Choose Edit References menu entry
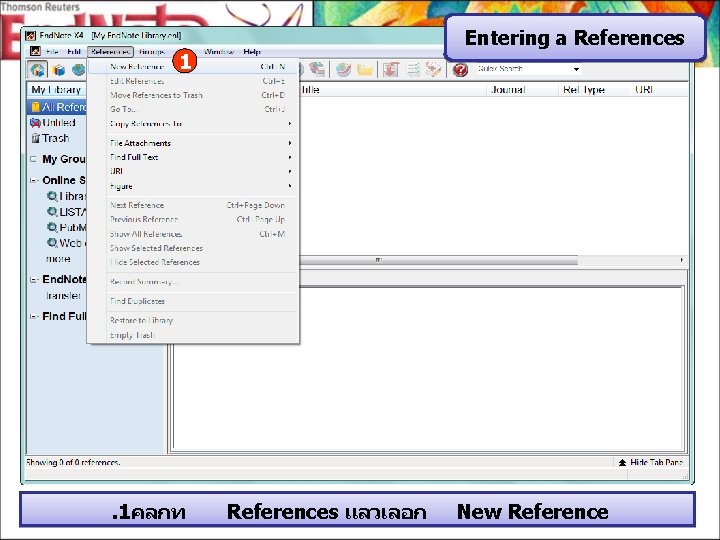 pyautogui.click(x=193, y=81)
